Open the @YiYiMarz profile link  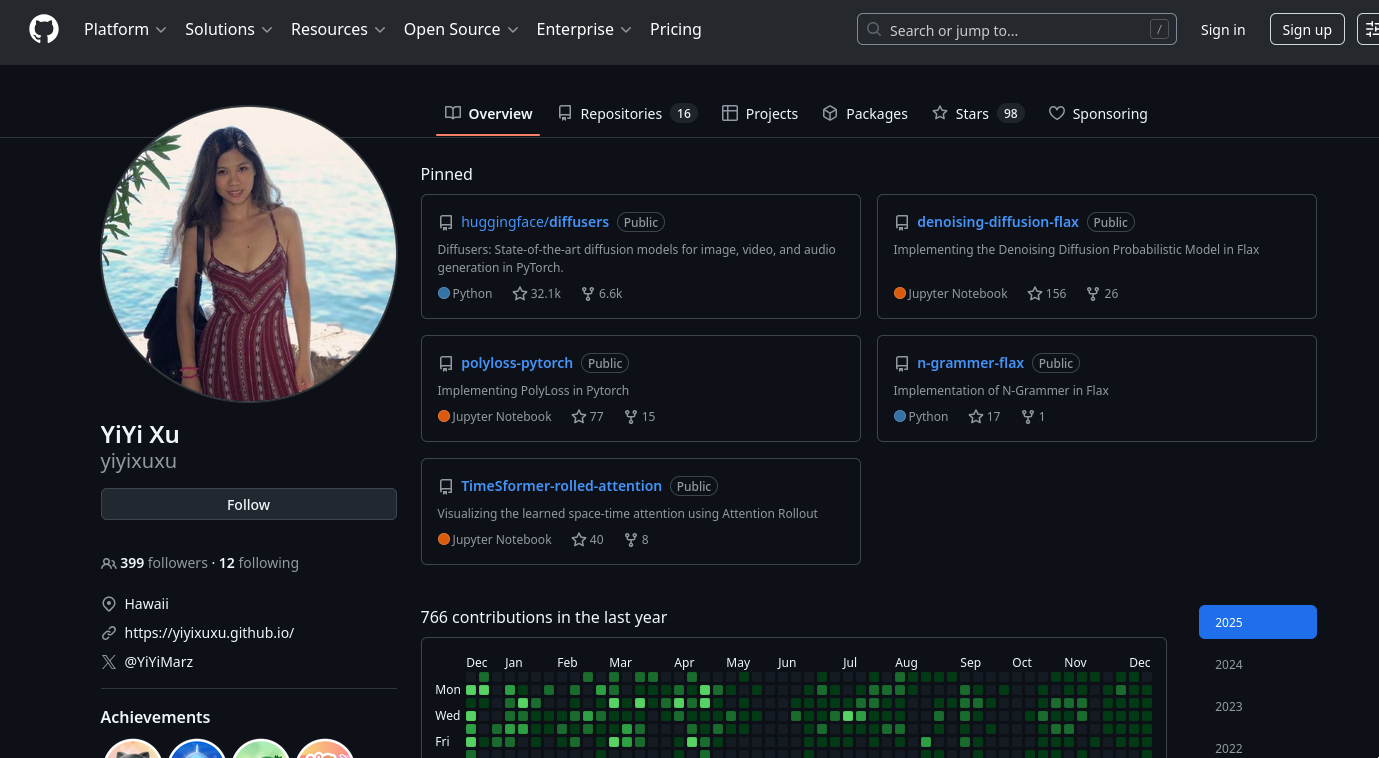click(159, 662)
